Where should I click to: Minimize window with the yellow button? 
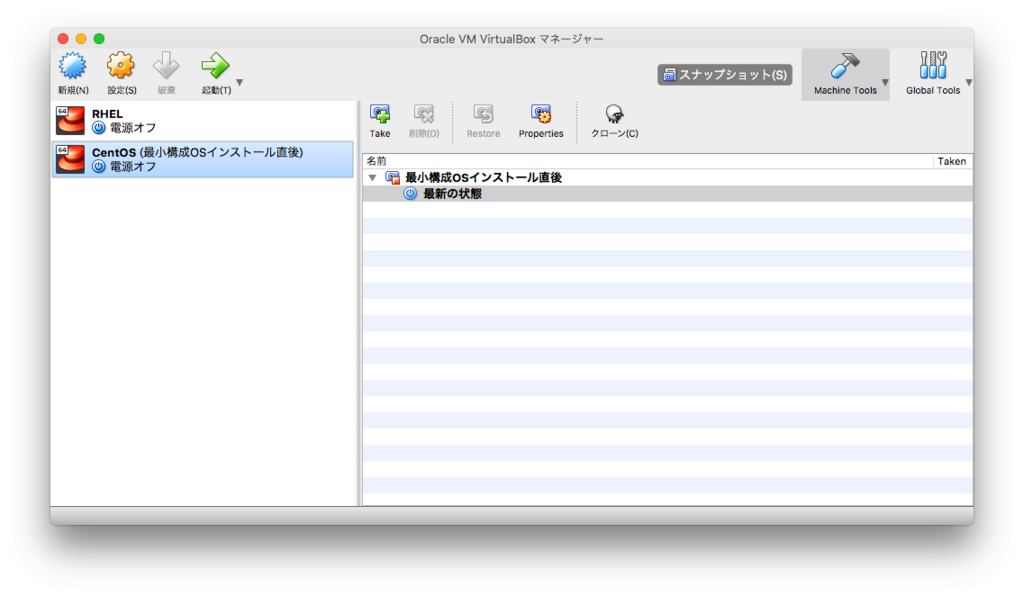(81, 39)
